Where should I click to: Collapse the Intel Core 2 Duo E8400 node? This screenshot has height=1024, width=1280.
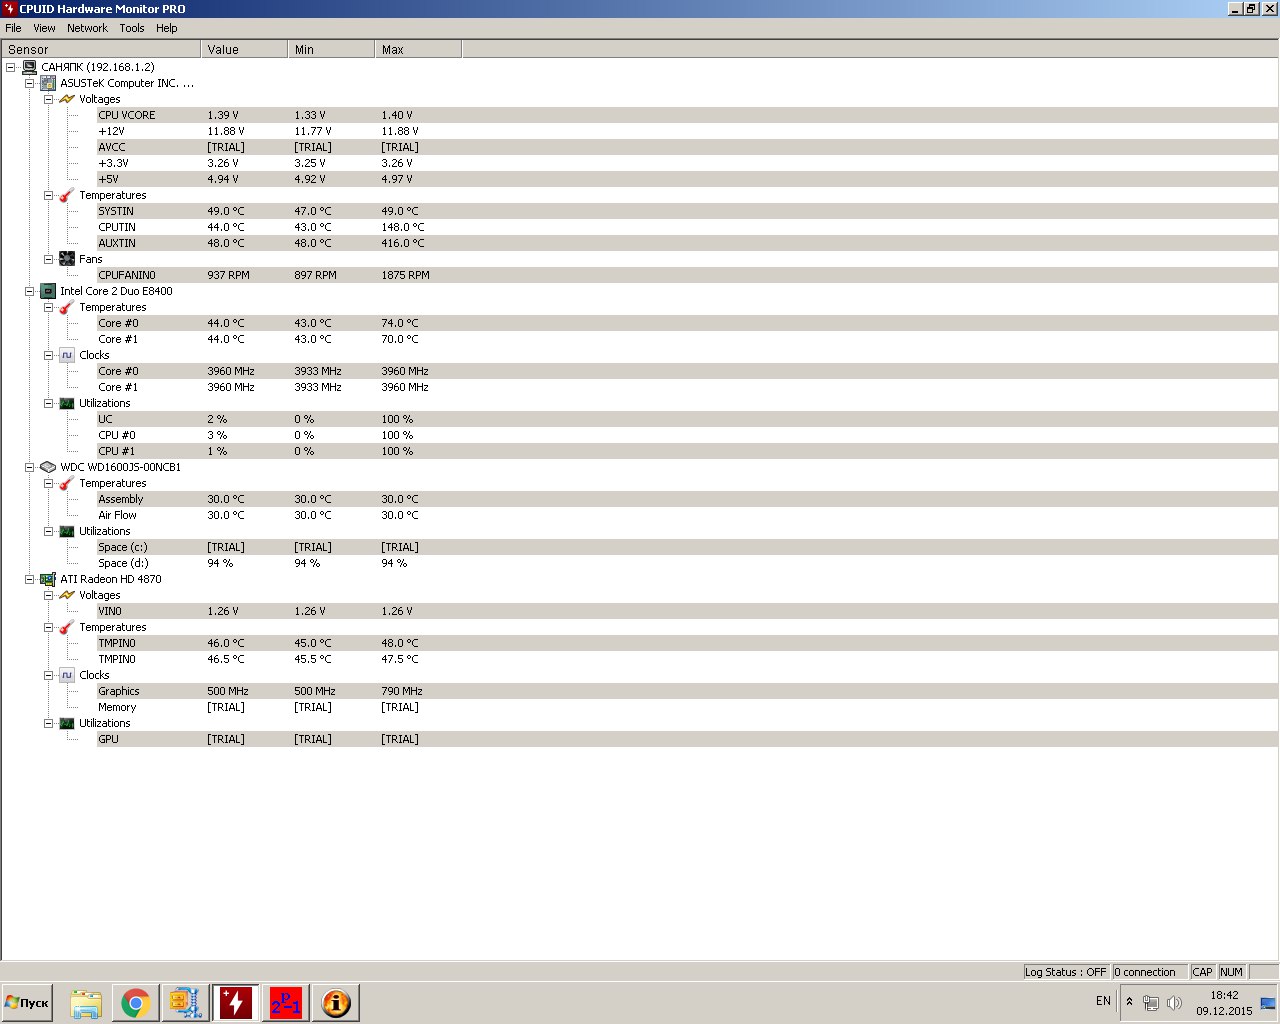click(x=30, y=291)
